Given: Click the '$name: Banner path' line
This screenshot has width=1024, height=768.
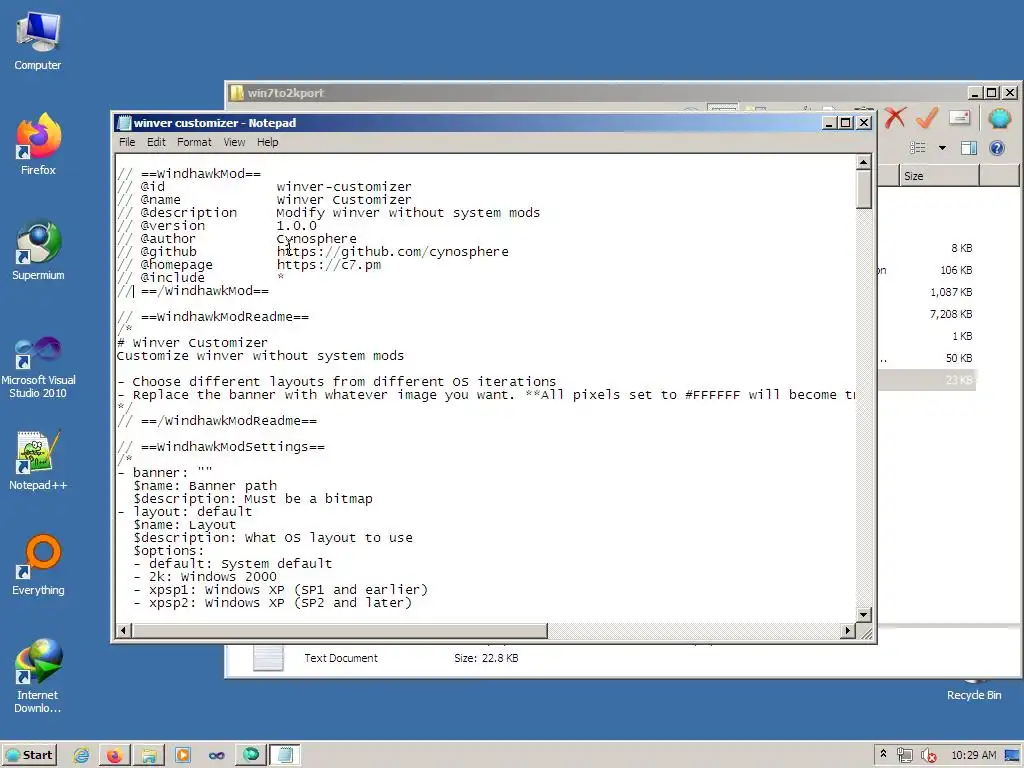Looking at the screenshot, I should (205, 486).
